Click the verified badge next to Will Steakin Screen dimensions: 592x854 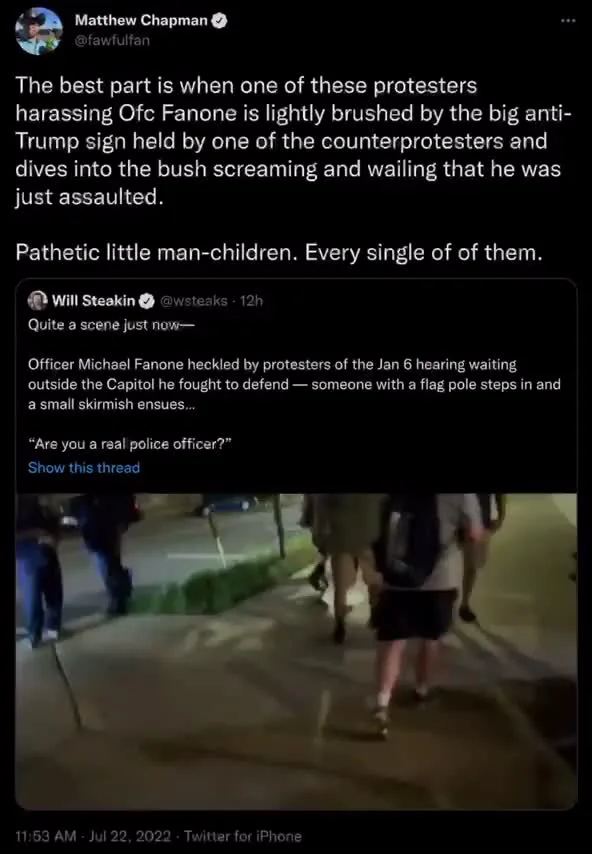tap(148, 301)
